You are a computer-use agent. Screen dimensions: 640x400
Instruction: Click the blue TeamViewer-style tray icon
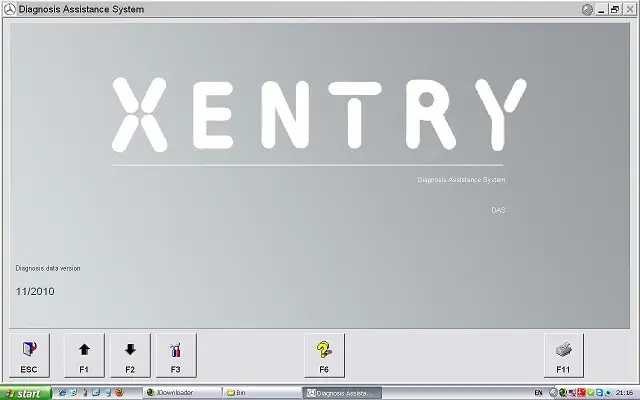click(599, 393)
